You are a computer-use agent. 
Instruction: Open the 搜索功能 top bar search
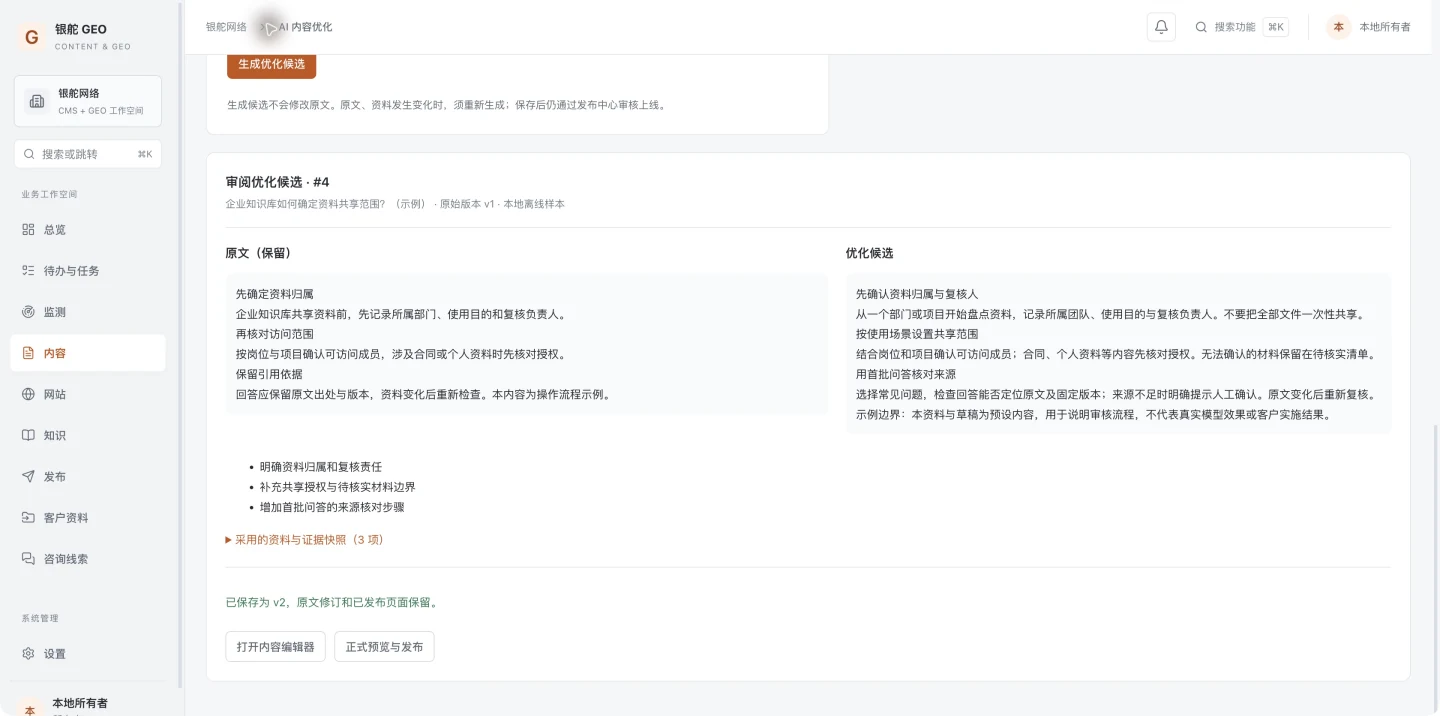1240,27
